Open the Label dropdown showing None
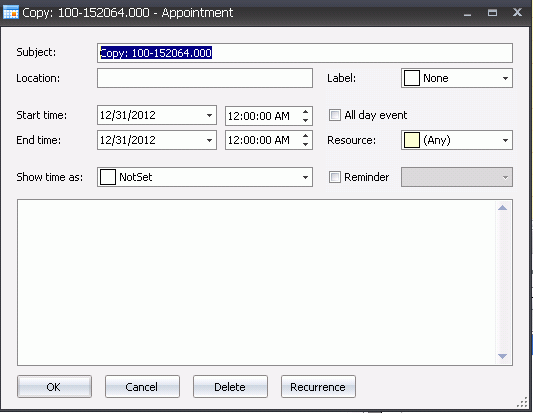Screen dimensions: 533x413 coord(457,78)
